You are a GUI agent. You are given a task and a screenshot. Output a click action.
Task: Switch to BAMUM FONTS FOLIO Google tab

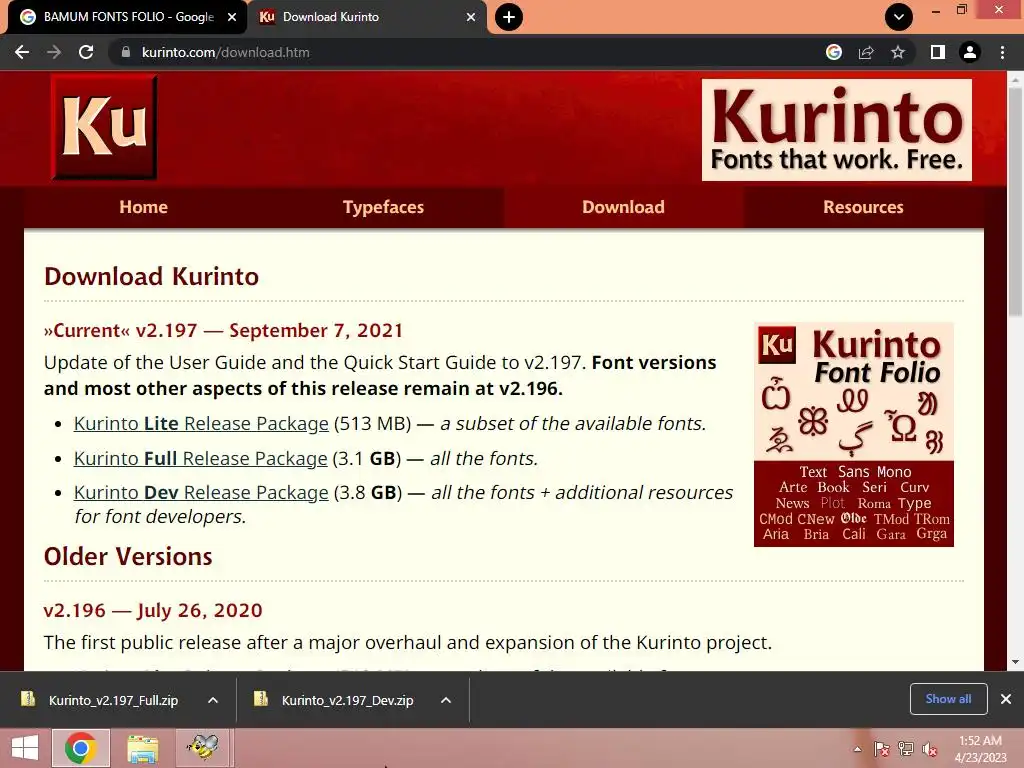pyautogui.click(x=128, y=17)
